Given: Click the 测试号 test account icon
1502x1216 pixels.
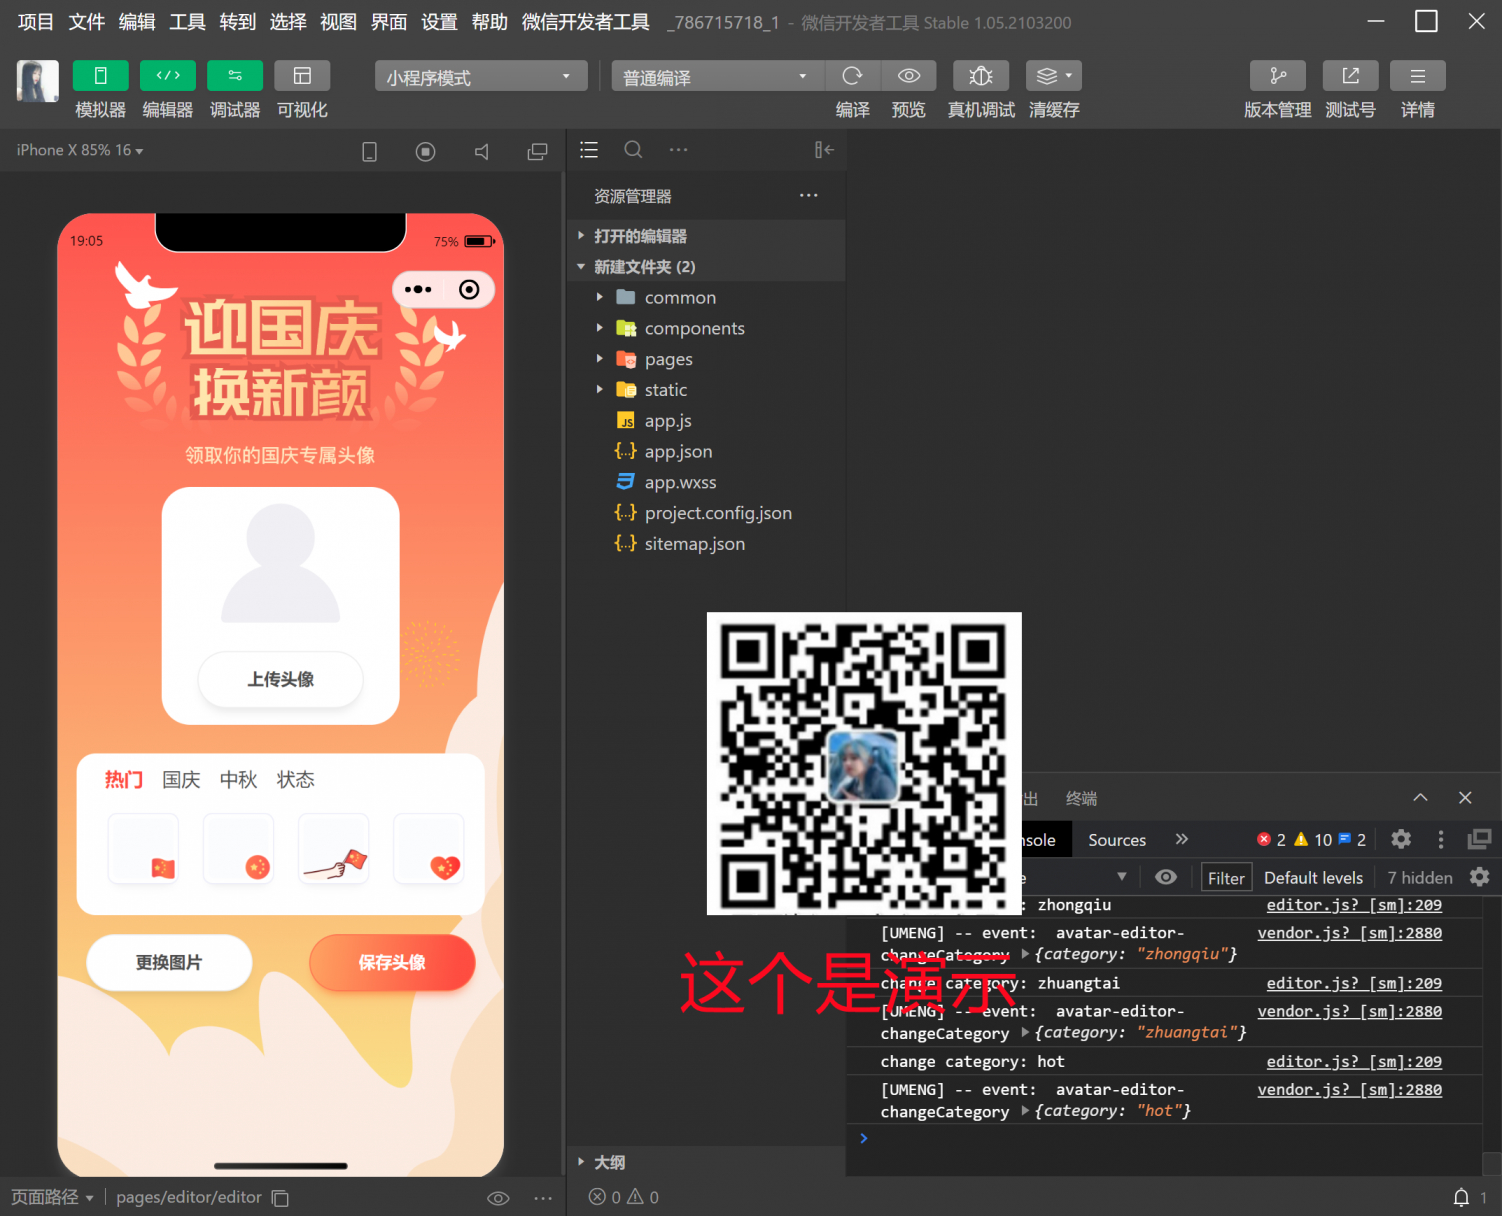Looking at the screenshot, I should tap(1350, 75).
